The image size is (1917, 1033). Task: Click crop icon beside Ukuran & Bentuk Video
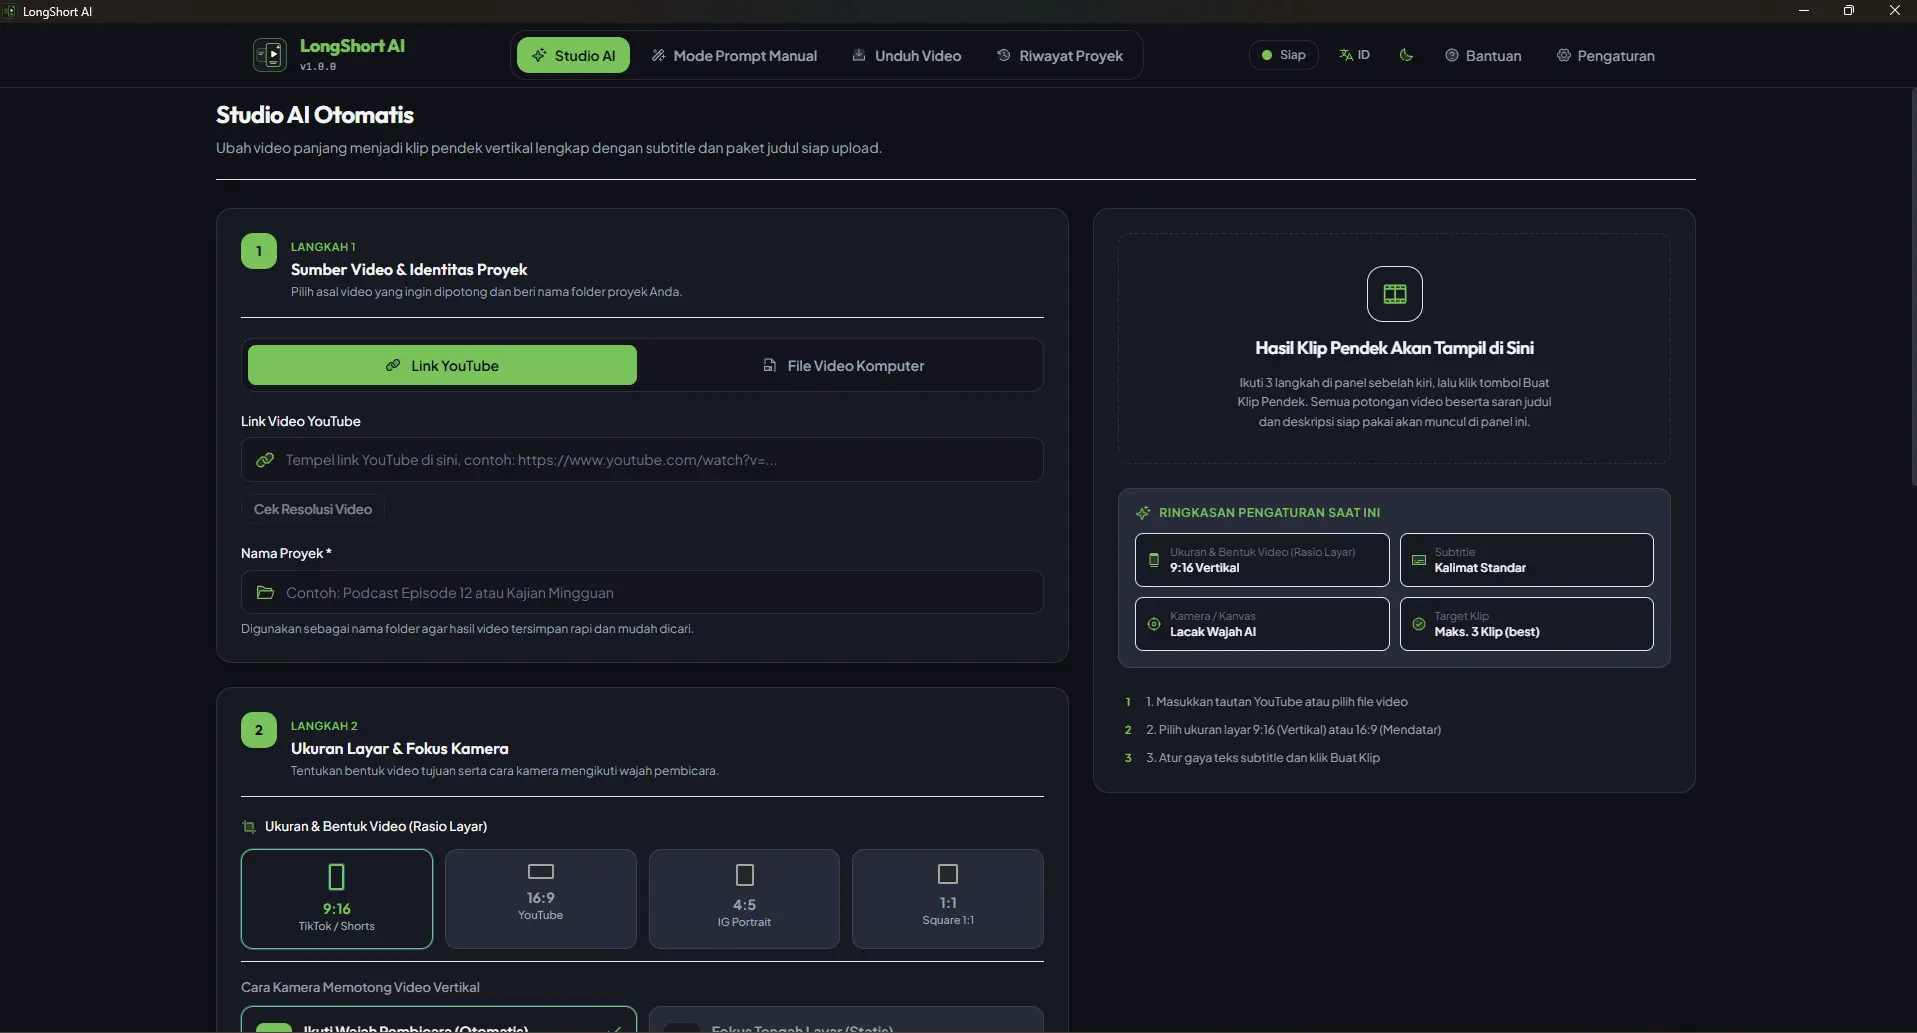pos(249,827)
